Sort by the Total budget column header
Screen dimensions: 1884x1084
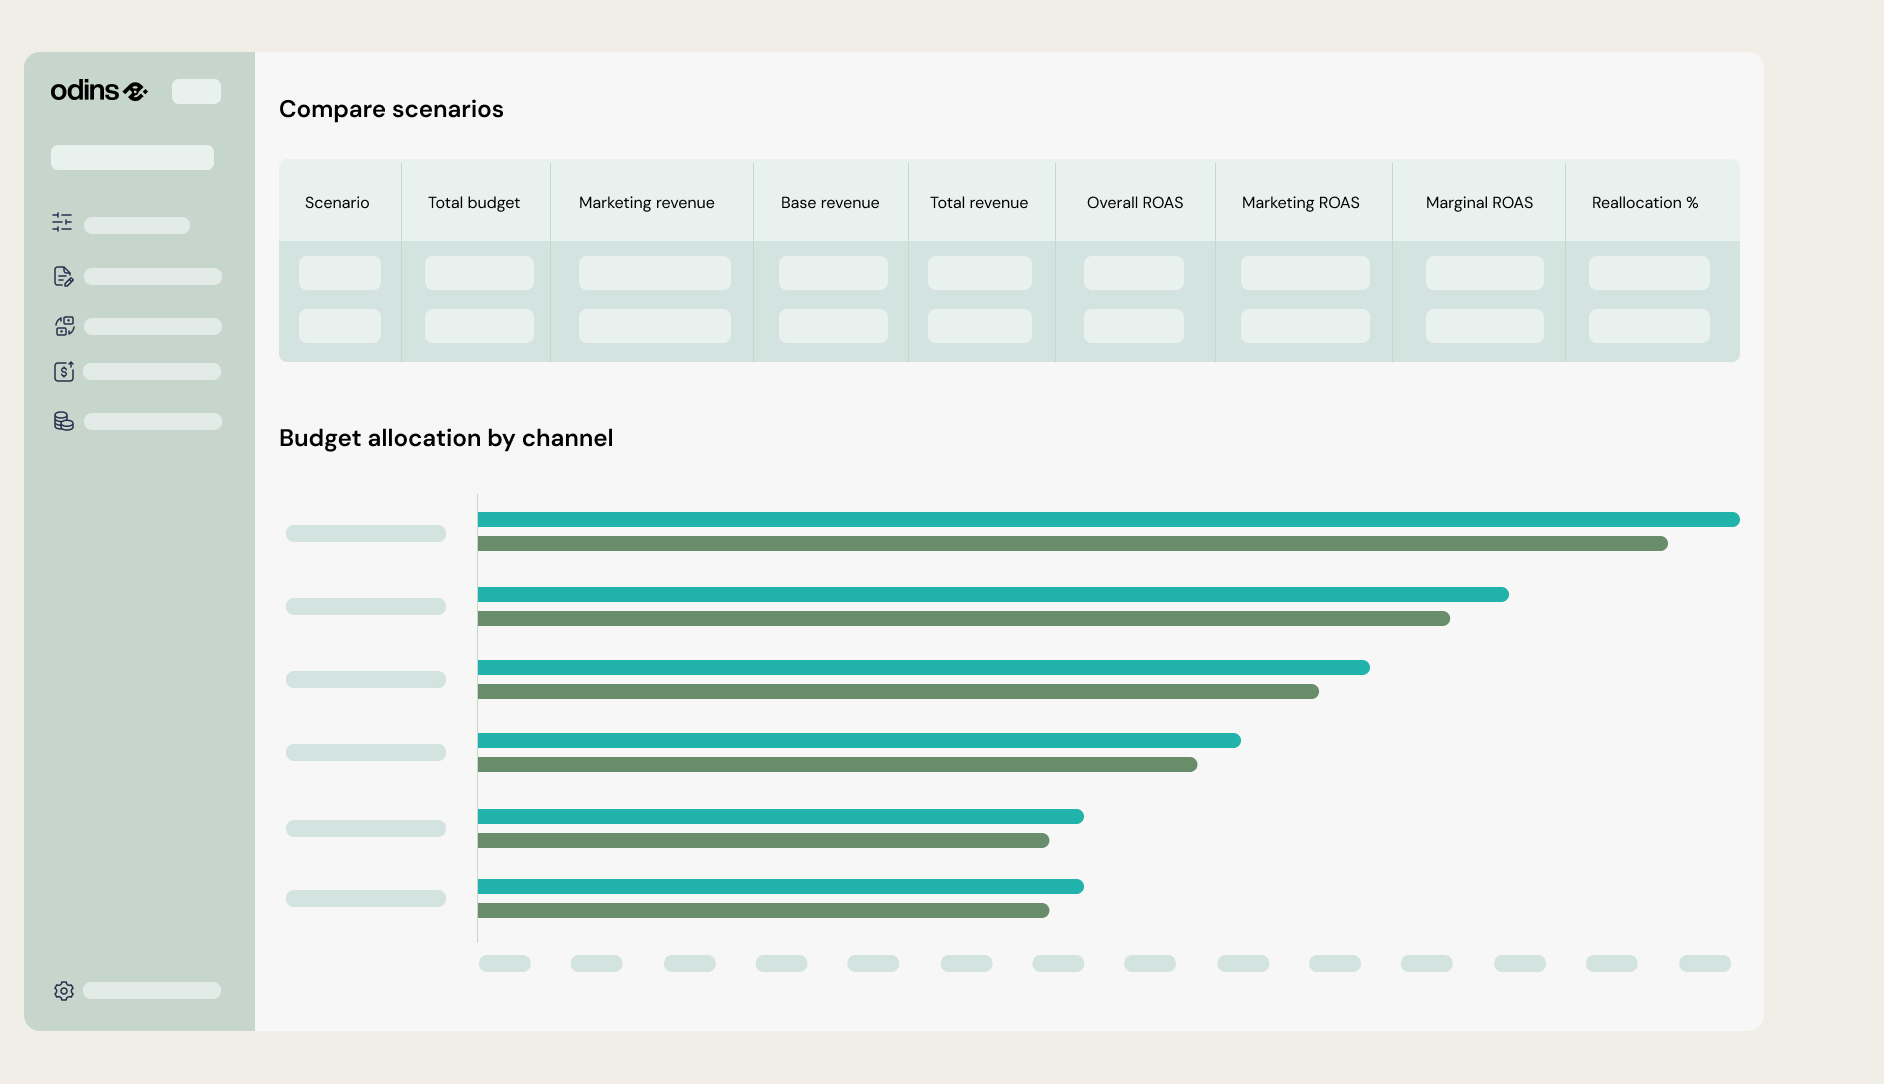point(474,202)
